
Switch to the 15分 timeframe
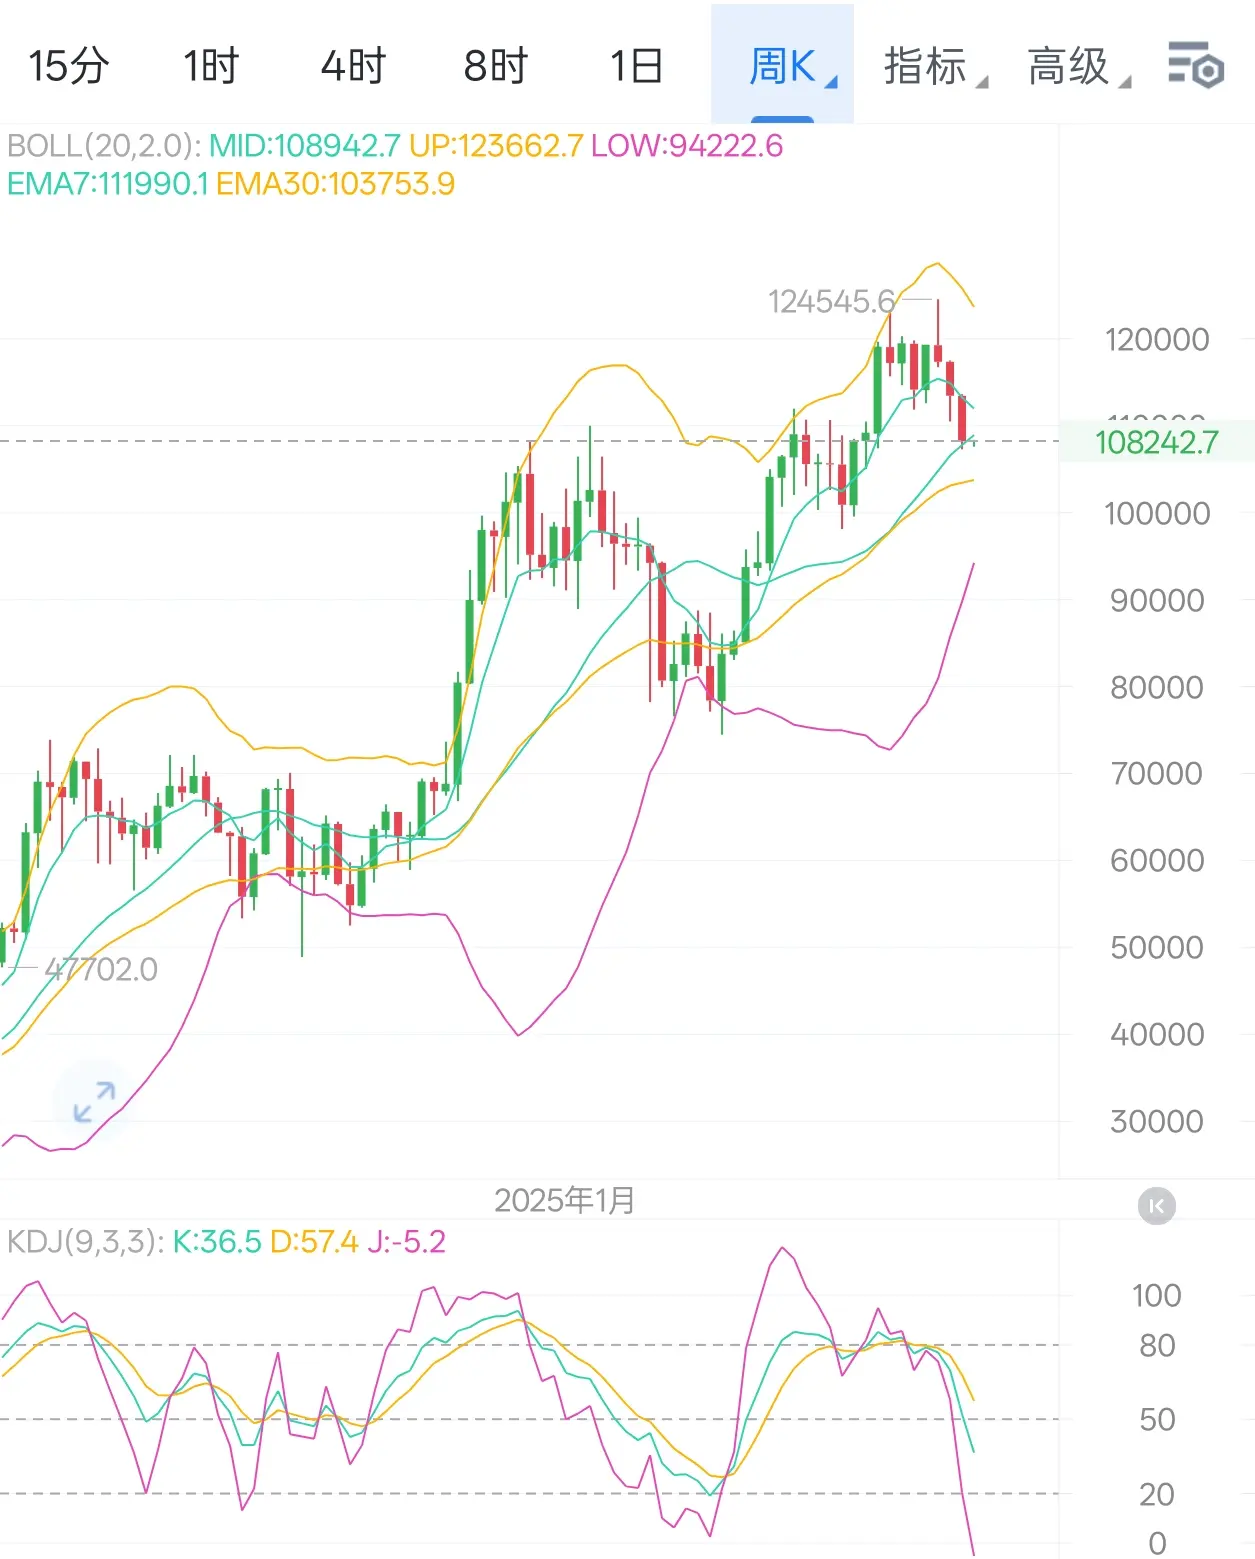pyautogui.click(x=68, y=66)
